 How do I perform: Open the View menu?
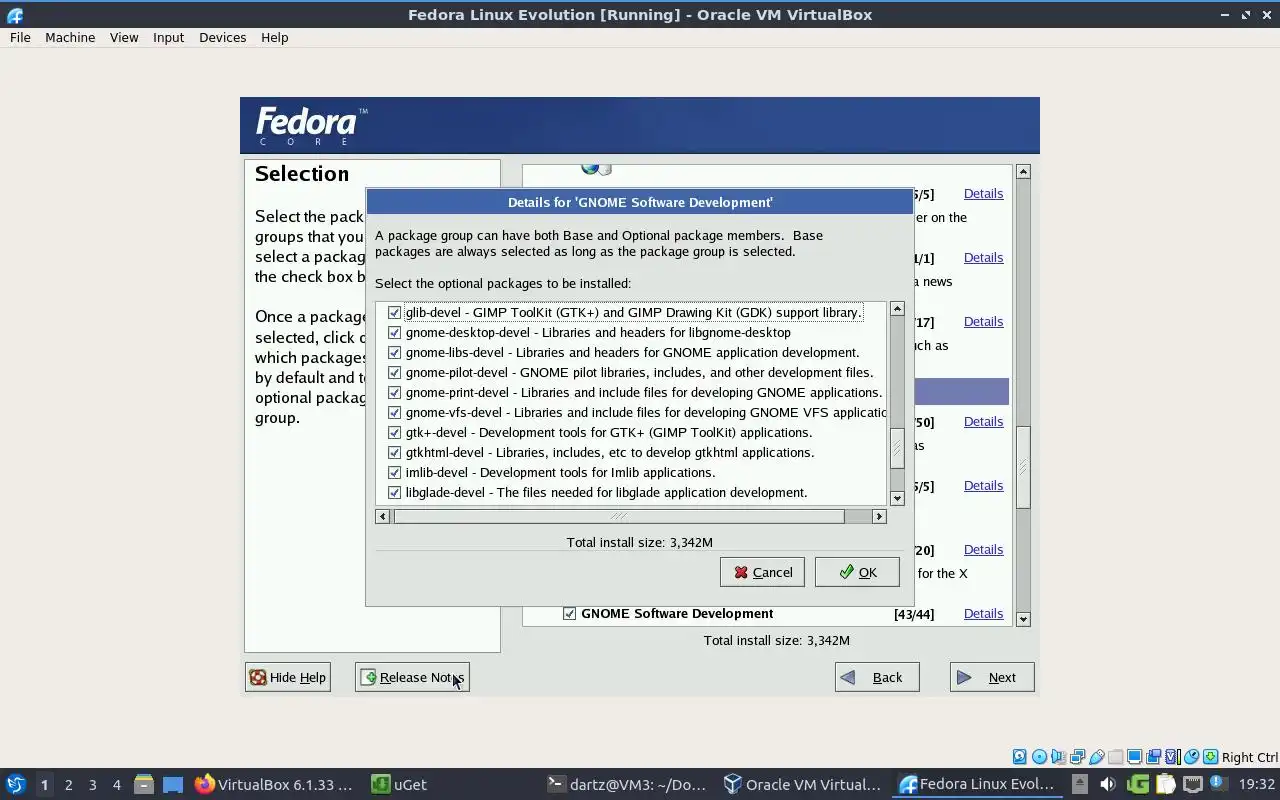(124, 37)
